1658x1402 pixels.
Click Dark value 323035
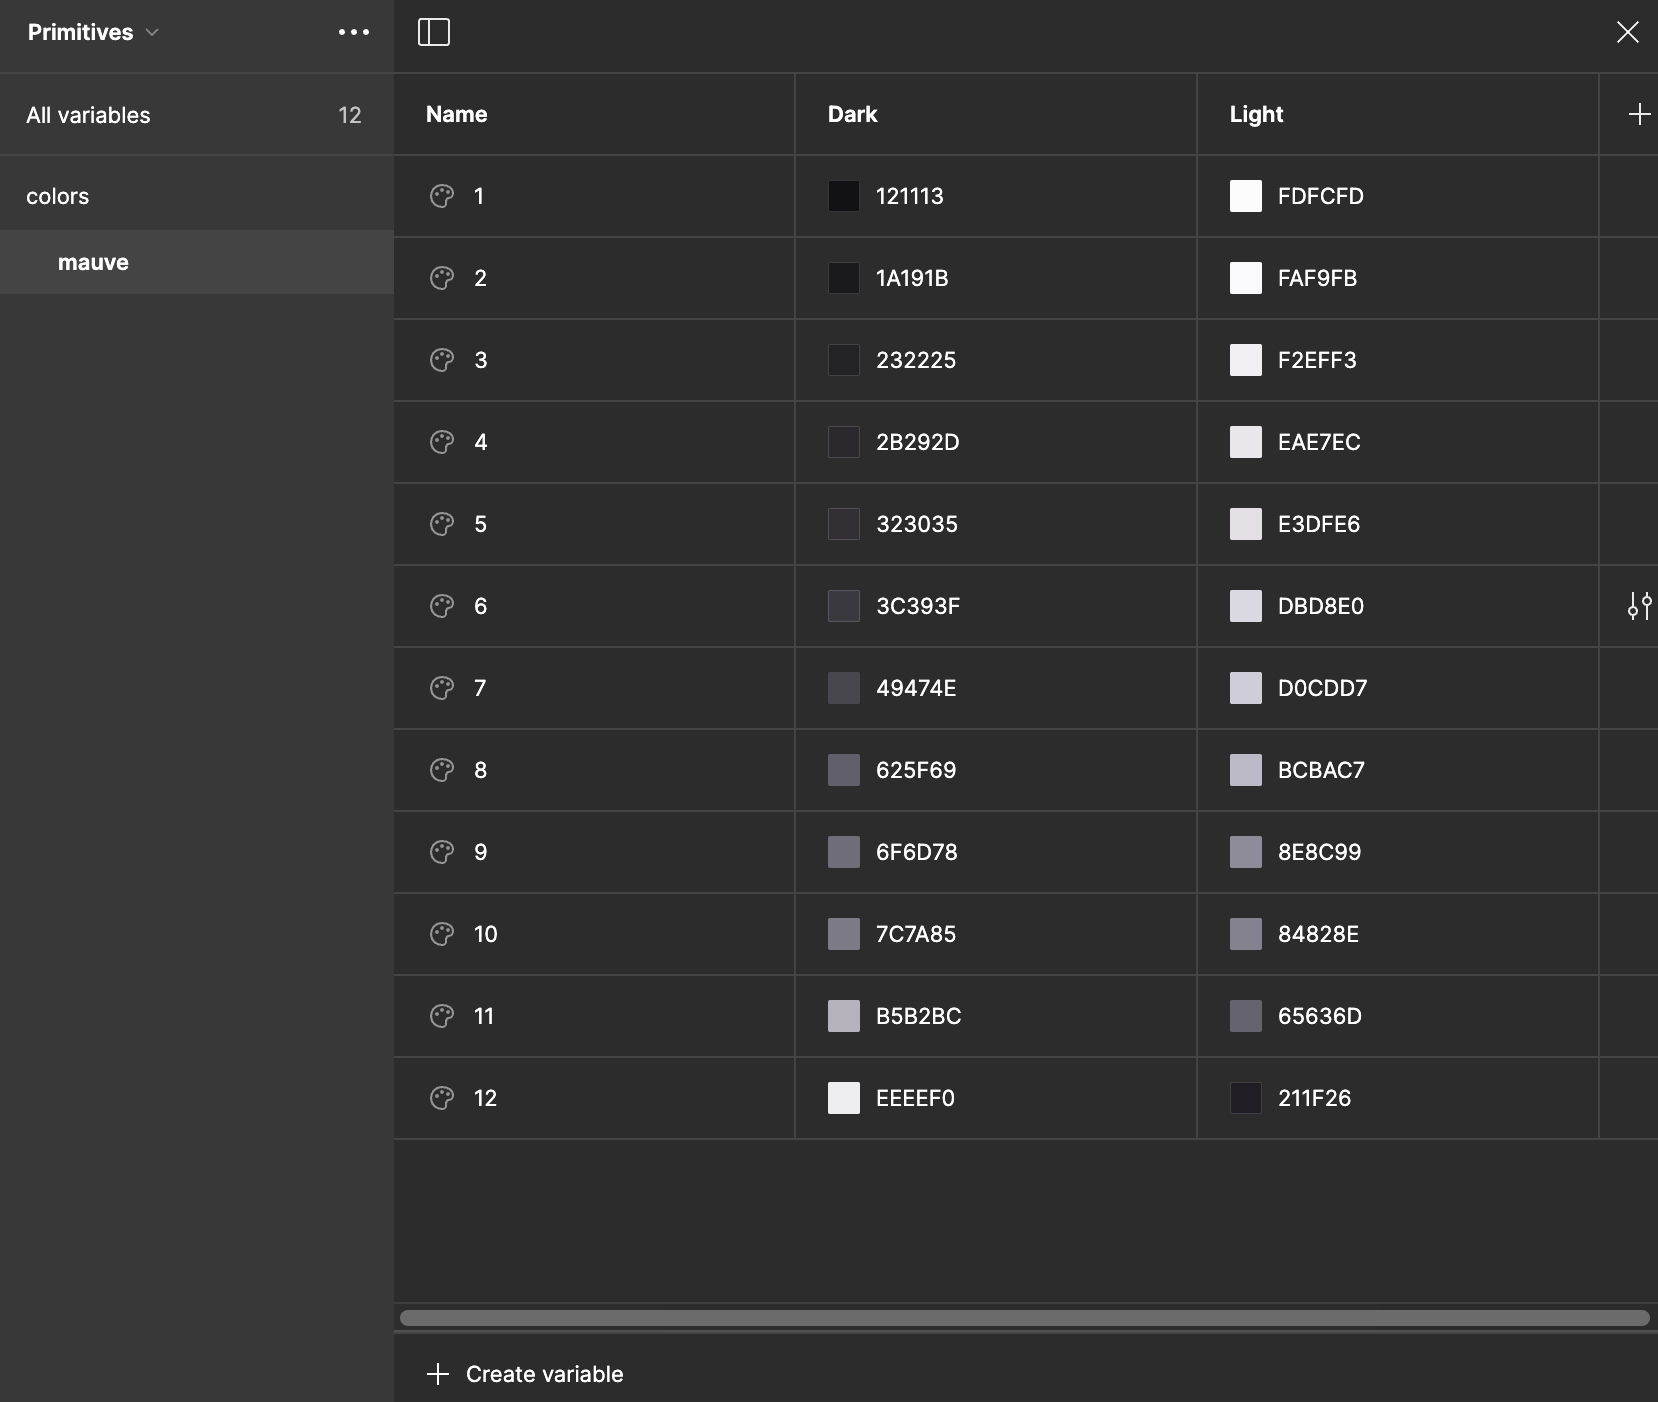pos(917,524)
